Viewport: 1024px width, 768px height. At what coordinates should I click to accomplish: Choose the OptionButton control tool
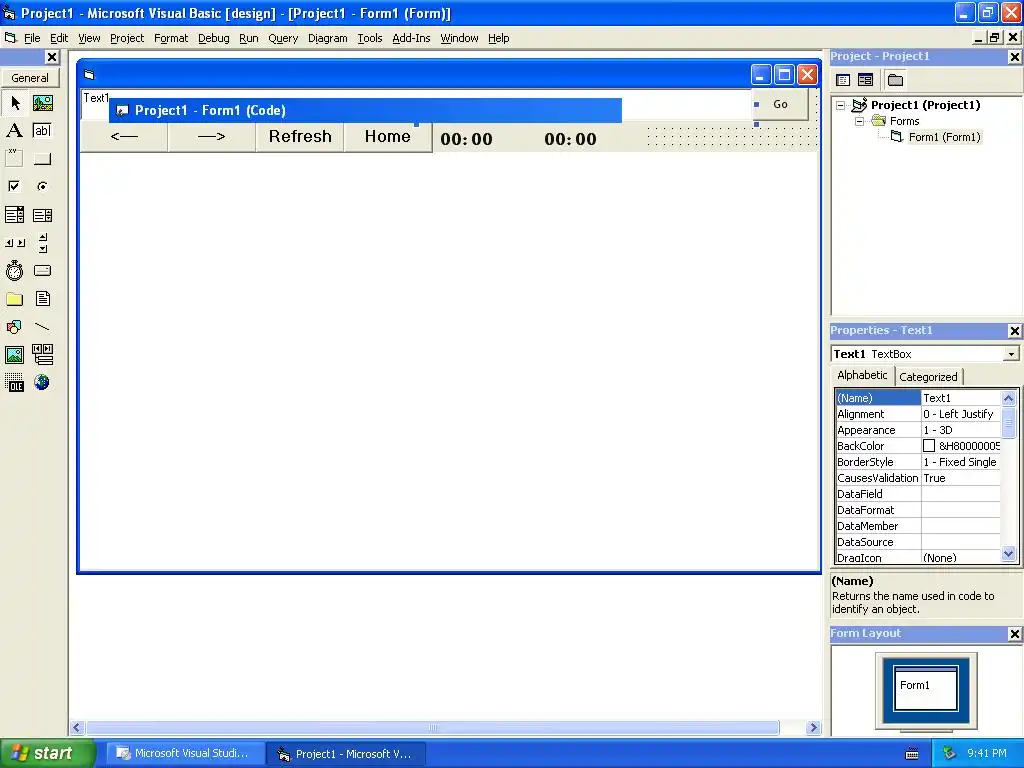pos(42,187)
